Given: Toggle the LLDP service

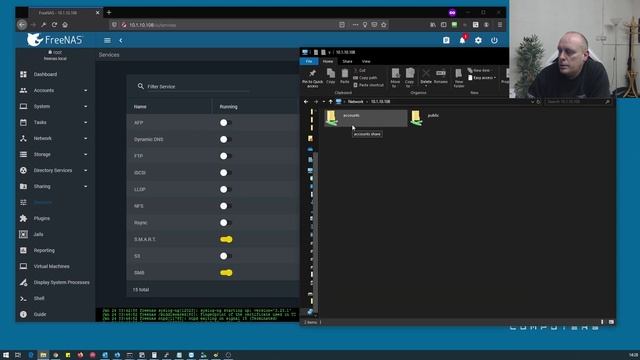Looking at the screenshot, I should (x=226, y=189).
